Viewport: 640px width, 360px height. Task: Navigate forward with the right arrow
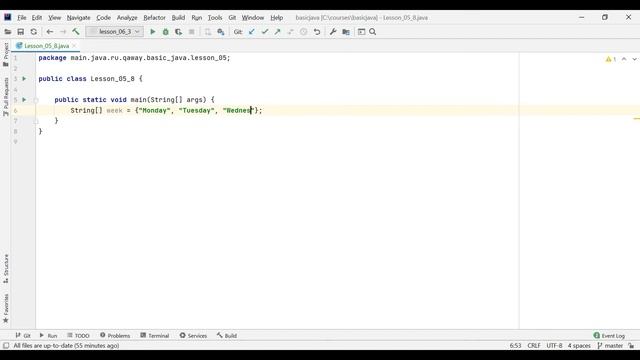point(63,32)
